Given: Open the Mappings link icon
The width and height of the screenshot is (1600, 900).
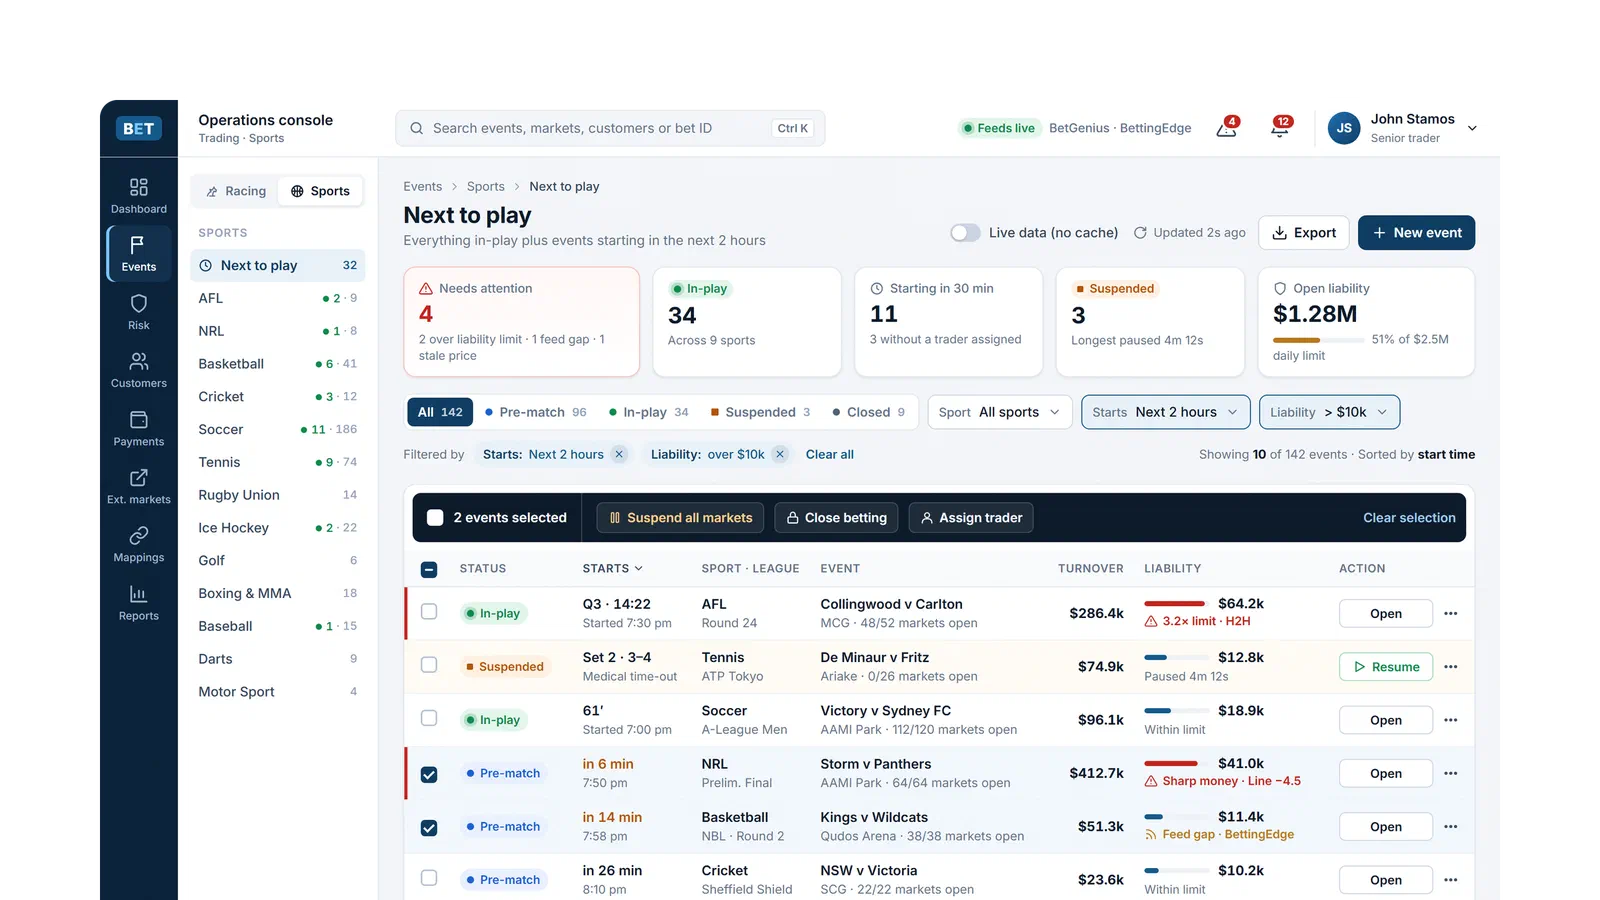Looking at the screenshot, I should (x=139, y=535).
